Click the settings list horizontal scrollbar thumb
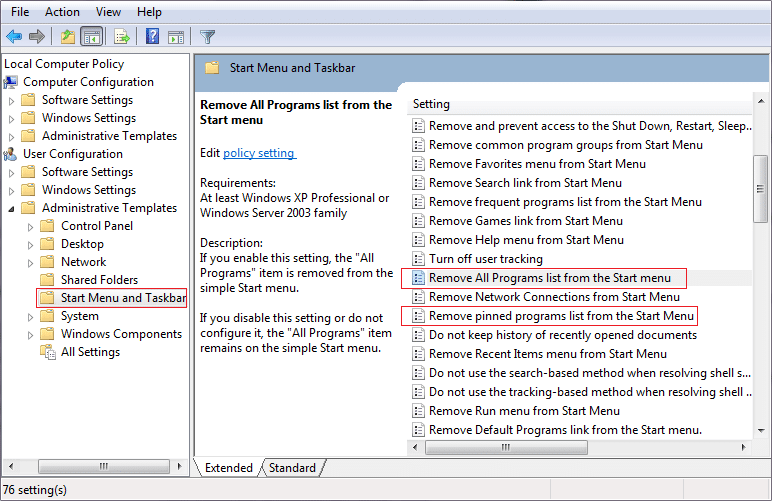Screen dimensions: 772x501 click(506, 447)
